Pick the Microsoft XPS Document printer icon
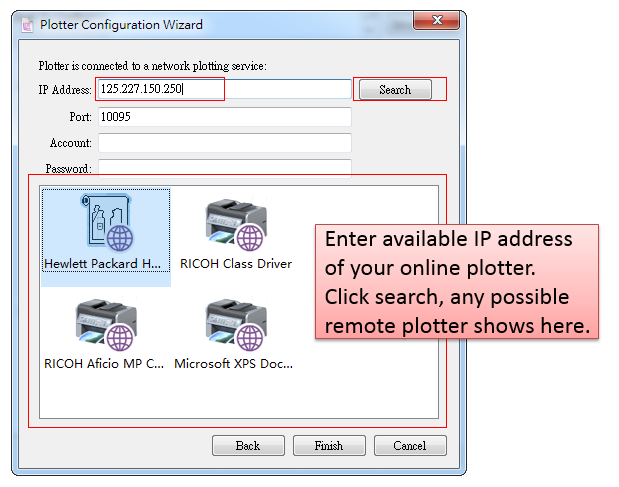Screen dimensions: 619x487 click(x=236, y=324)
